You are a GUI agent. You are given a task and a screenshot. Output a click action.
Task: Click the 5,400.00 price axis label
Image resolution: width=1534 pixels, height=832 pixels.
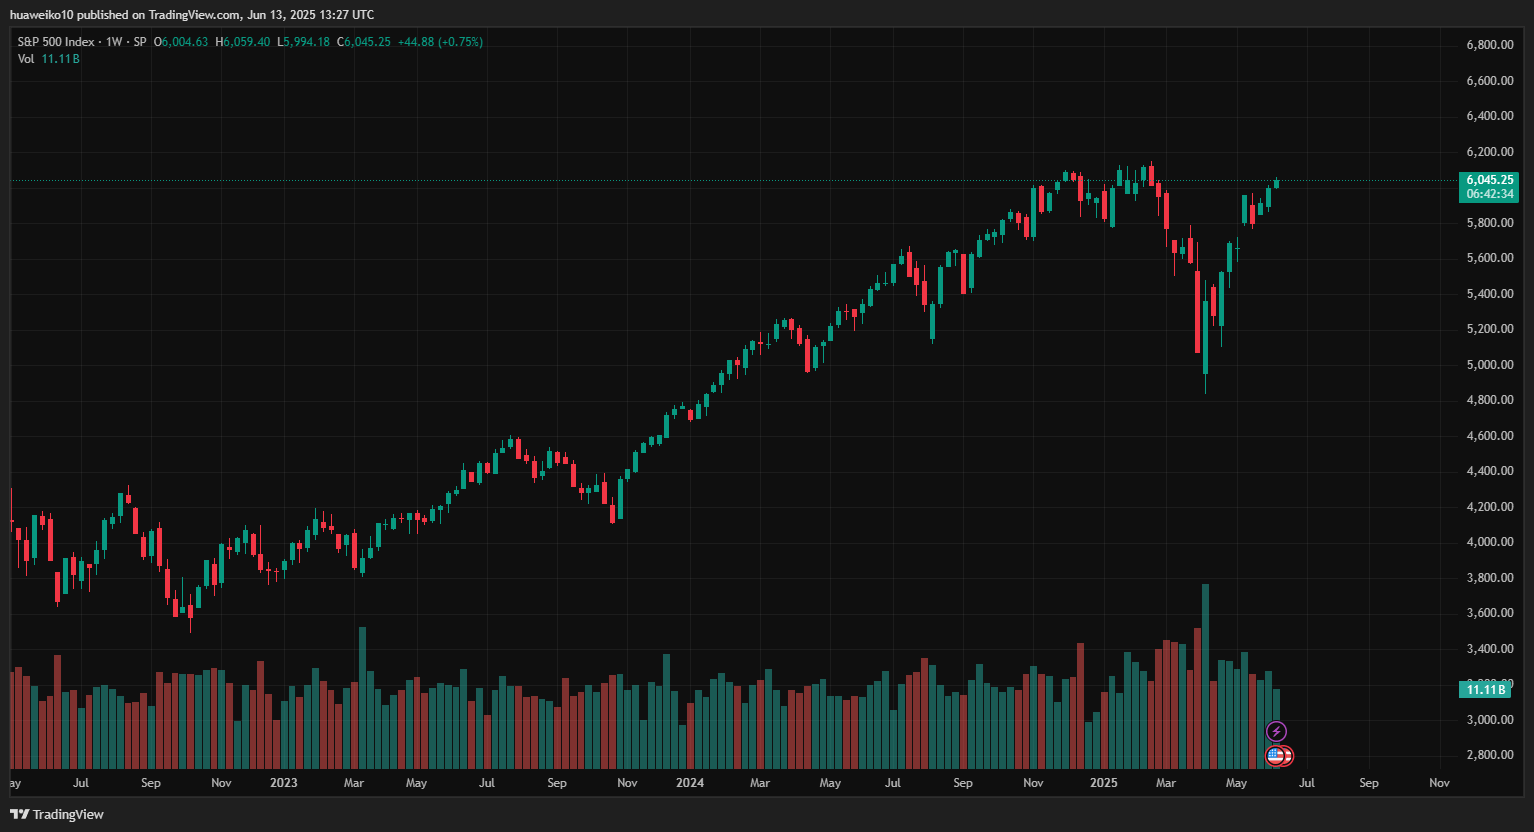pyautogui.click(x=1489, y=294)
